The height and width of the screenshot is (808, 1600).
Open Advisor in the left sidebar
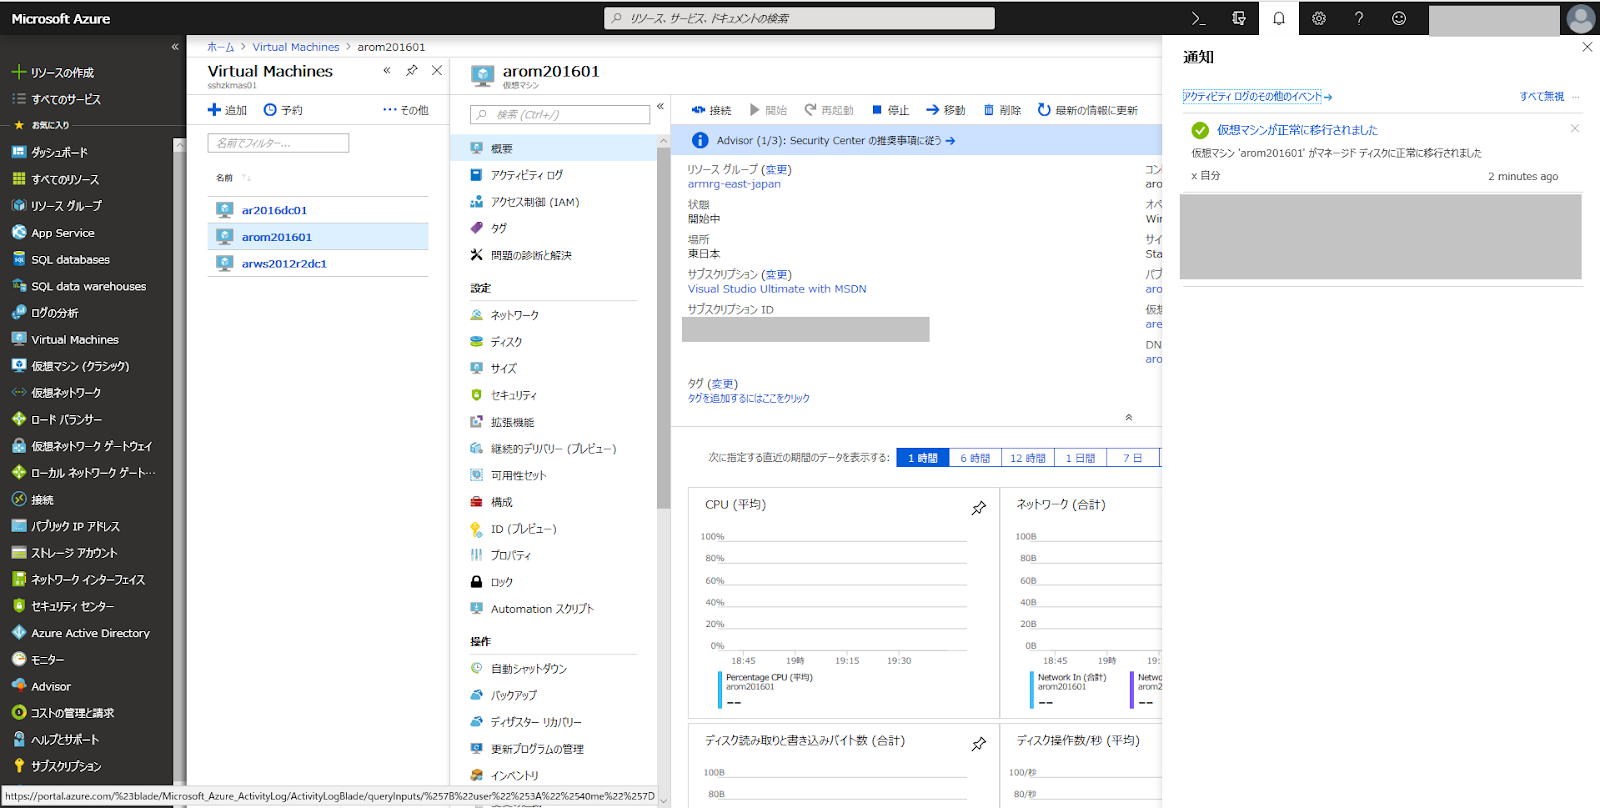[41, 686]
